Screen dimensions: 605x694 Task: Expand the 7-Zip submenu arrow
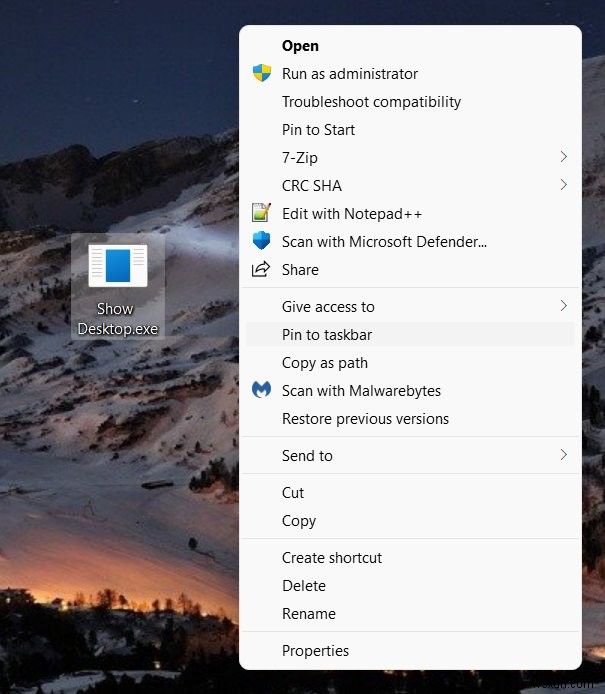pos(563,157)
